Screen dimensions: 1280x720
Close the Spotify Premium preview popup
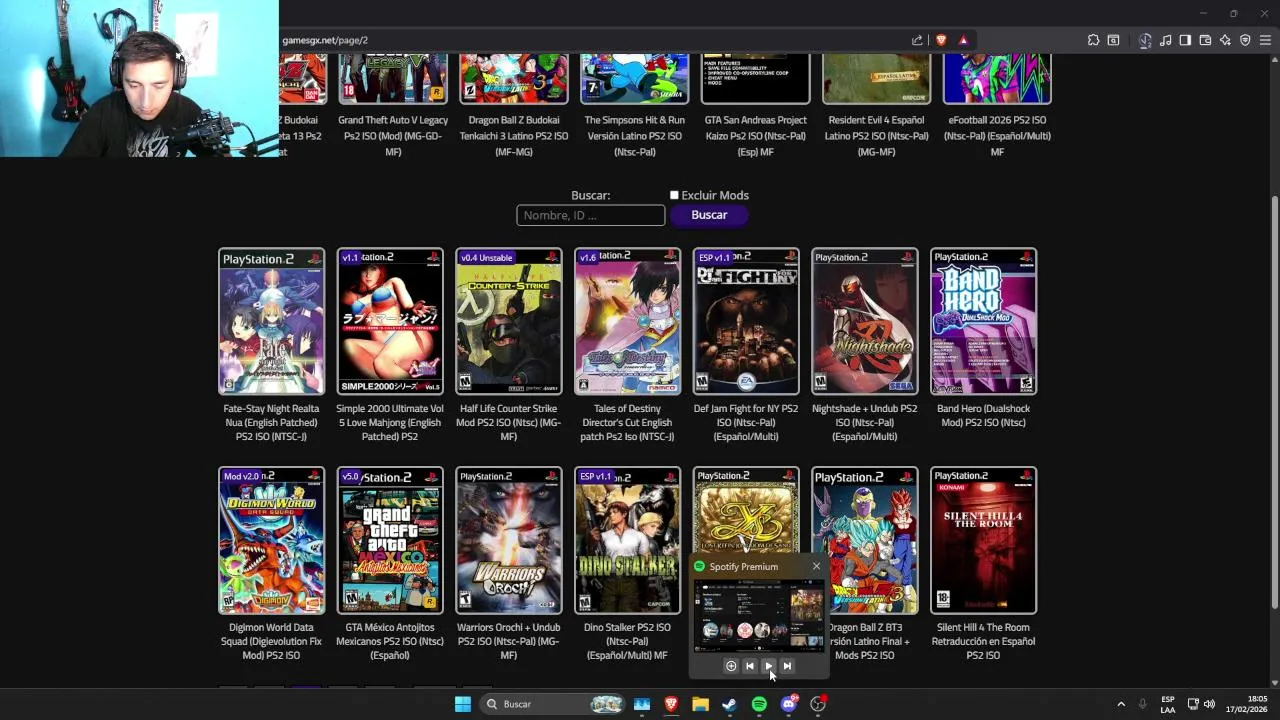[x=816, y=566]
